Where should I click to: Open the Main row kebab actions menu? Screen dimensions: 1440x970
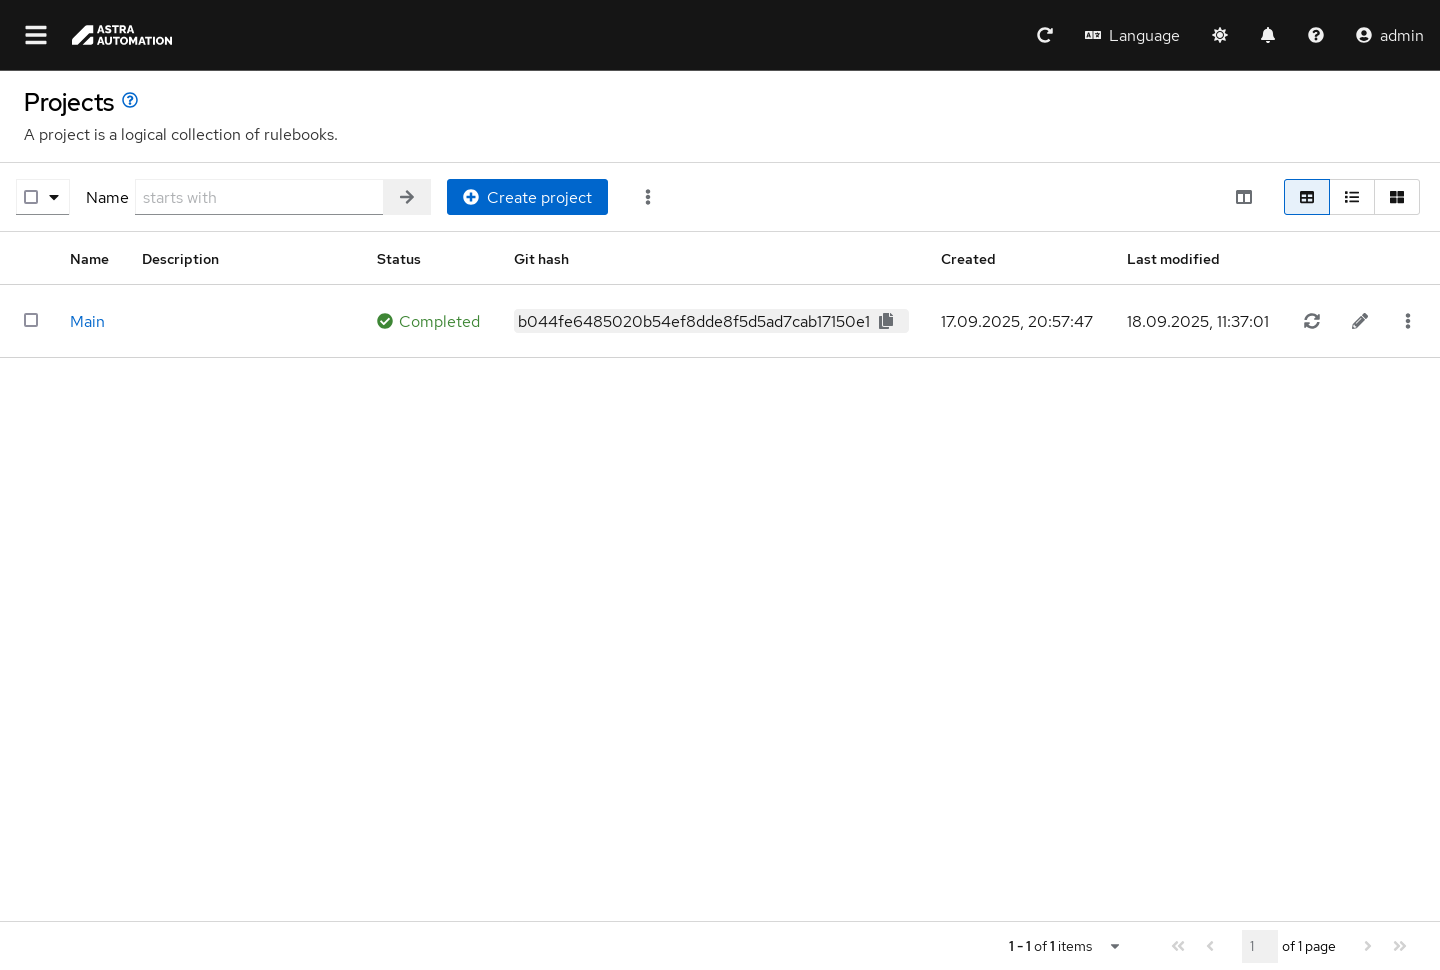coord(1408,321)
